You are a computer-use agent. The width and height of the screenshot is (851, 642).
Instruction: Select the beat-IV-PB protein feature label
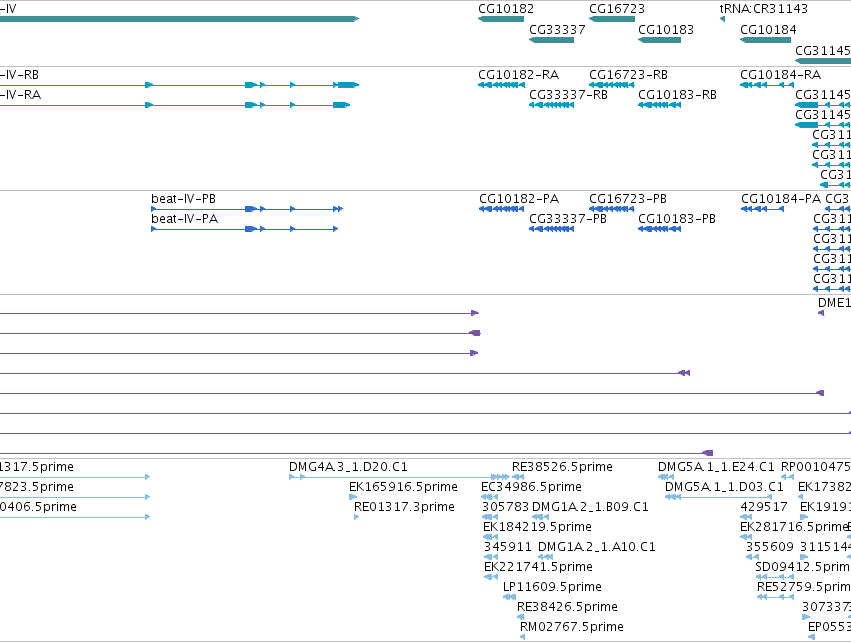point(183,199)
